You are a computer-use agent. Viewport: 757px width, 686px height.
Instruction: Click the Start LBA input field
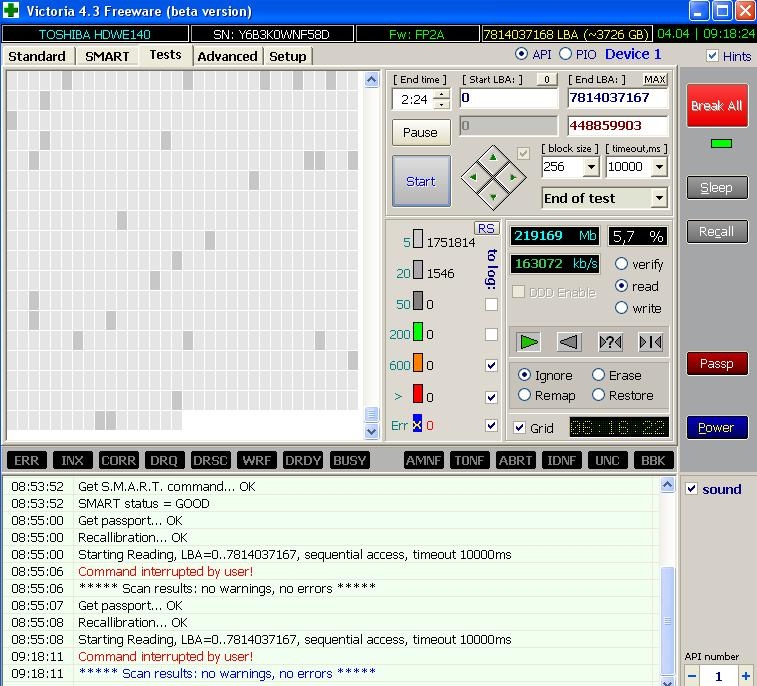(508, 98)
